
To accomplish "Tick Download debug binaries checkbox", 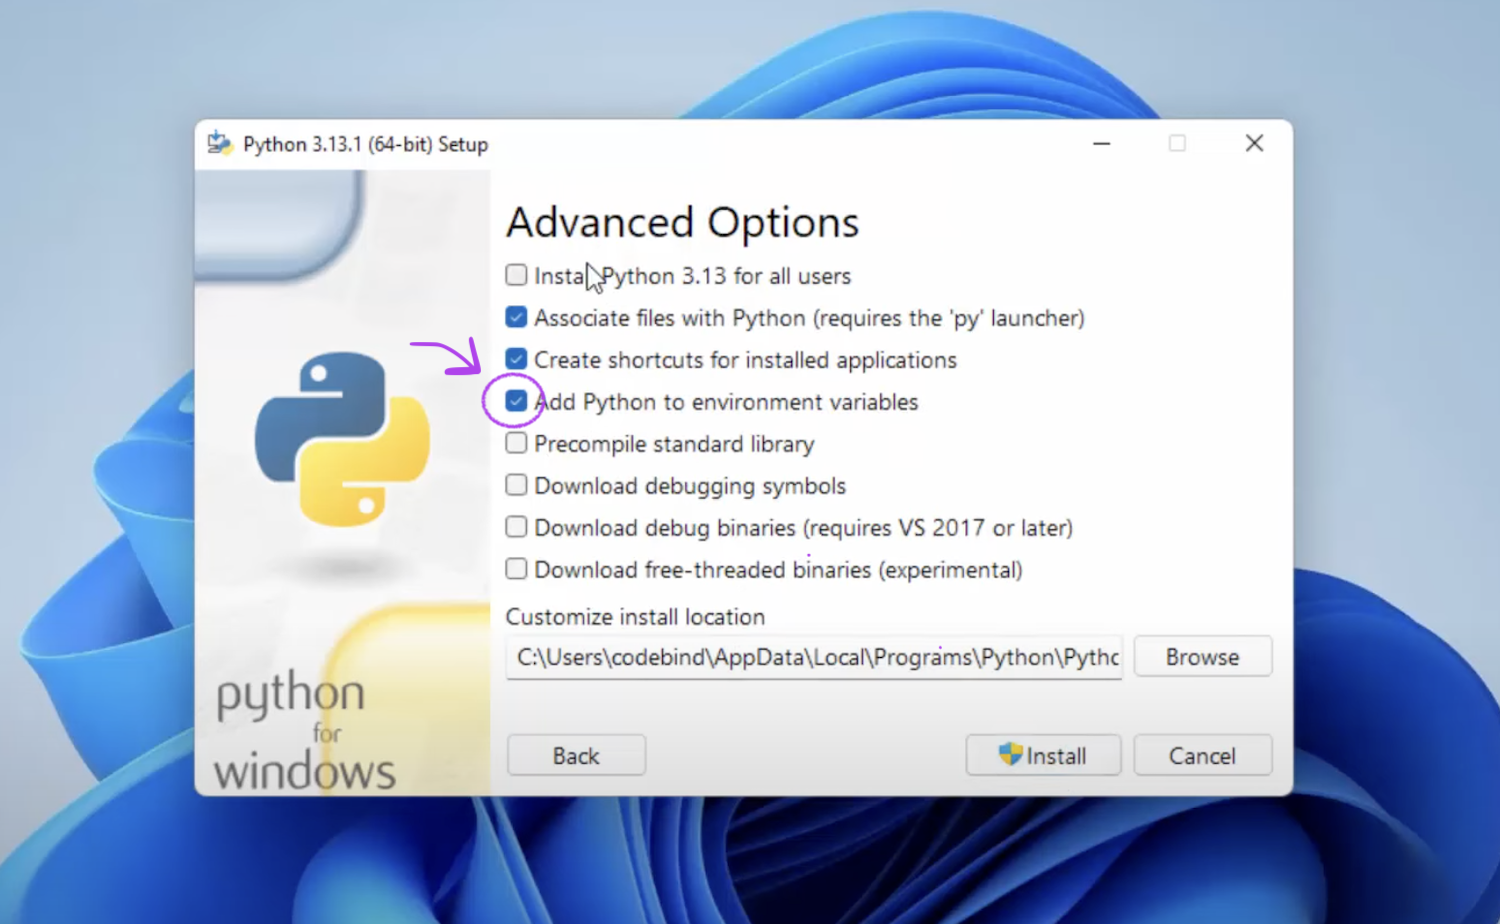I will (516, 527).
